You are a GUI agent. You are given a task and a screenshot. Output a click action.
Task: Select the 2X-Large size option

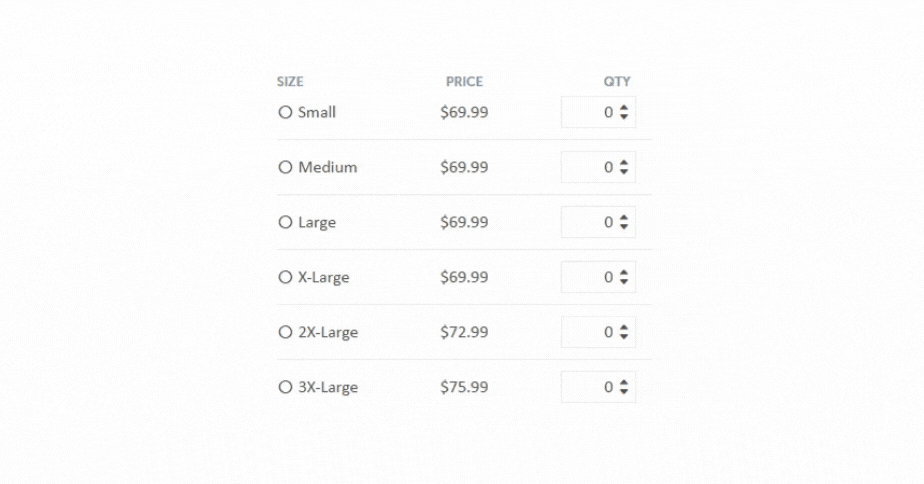(x=285, y=332)
